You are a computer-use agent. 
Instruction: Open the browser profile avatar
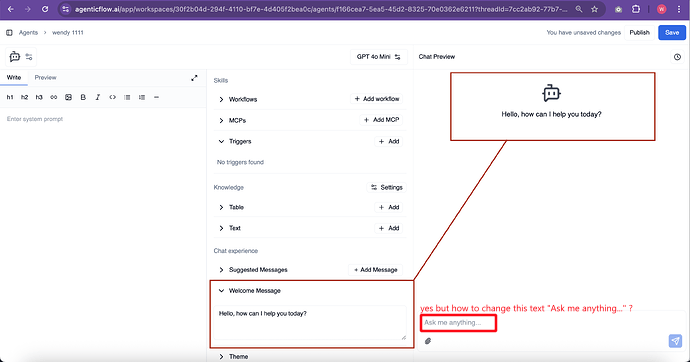click(661, 9)
